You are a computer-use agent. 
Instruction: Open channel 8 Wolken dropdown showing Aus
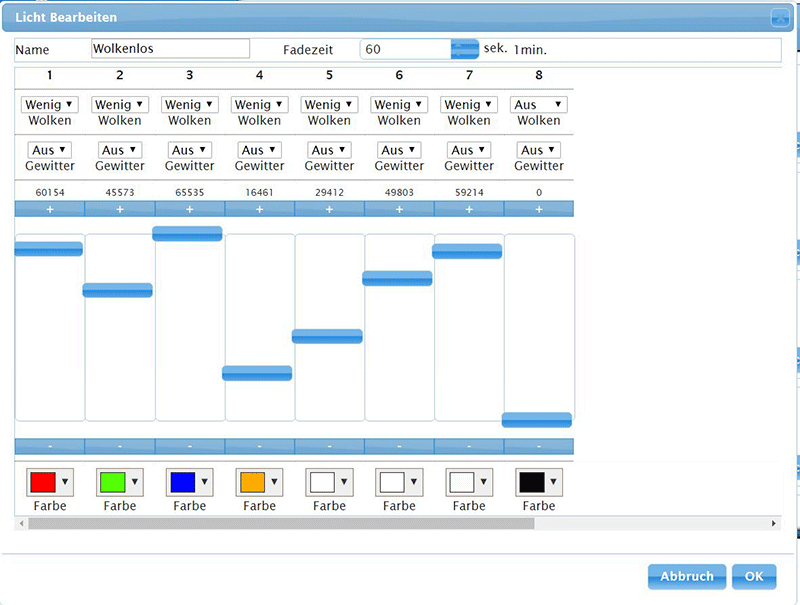[538, 105]
